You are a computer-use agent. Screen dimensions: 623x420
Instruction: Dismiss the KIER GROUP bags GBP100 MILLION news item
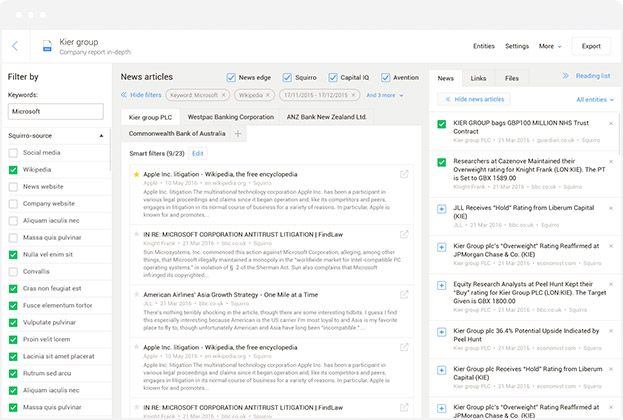pyautogui.click(x=611, y=124)
